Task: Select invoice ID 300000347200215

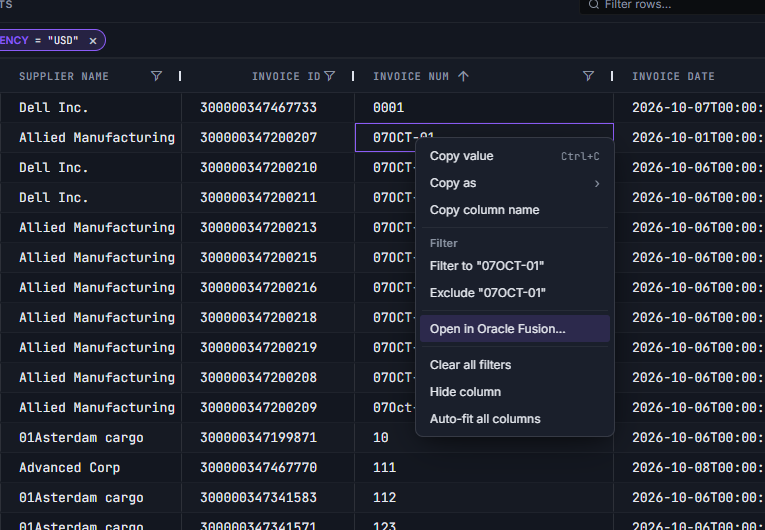Action: [x=268, y=258]
